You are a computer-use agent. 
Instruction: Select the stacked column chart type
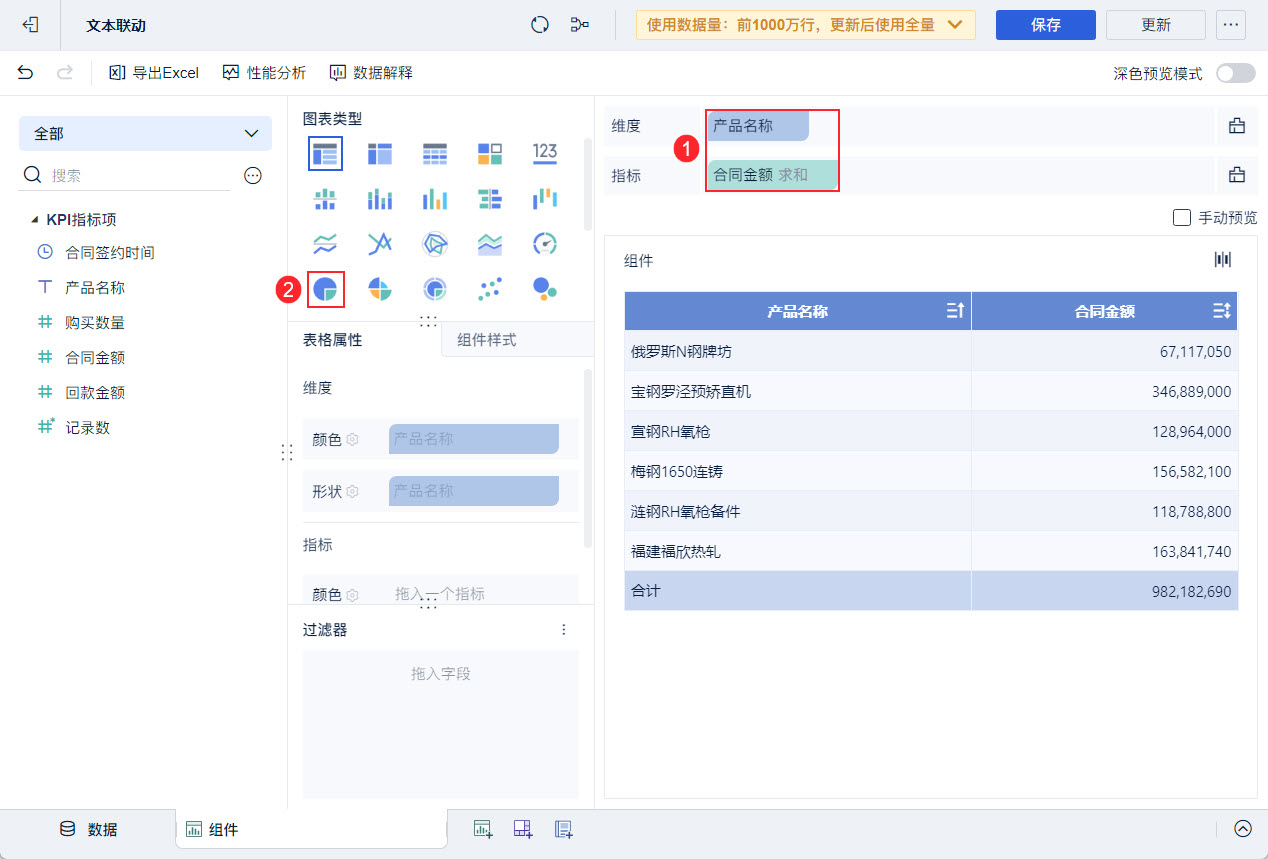click(x=380, y=198)
